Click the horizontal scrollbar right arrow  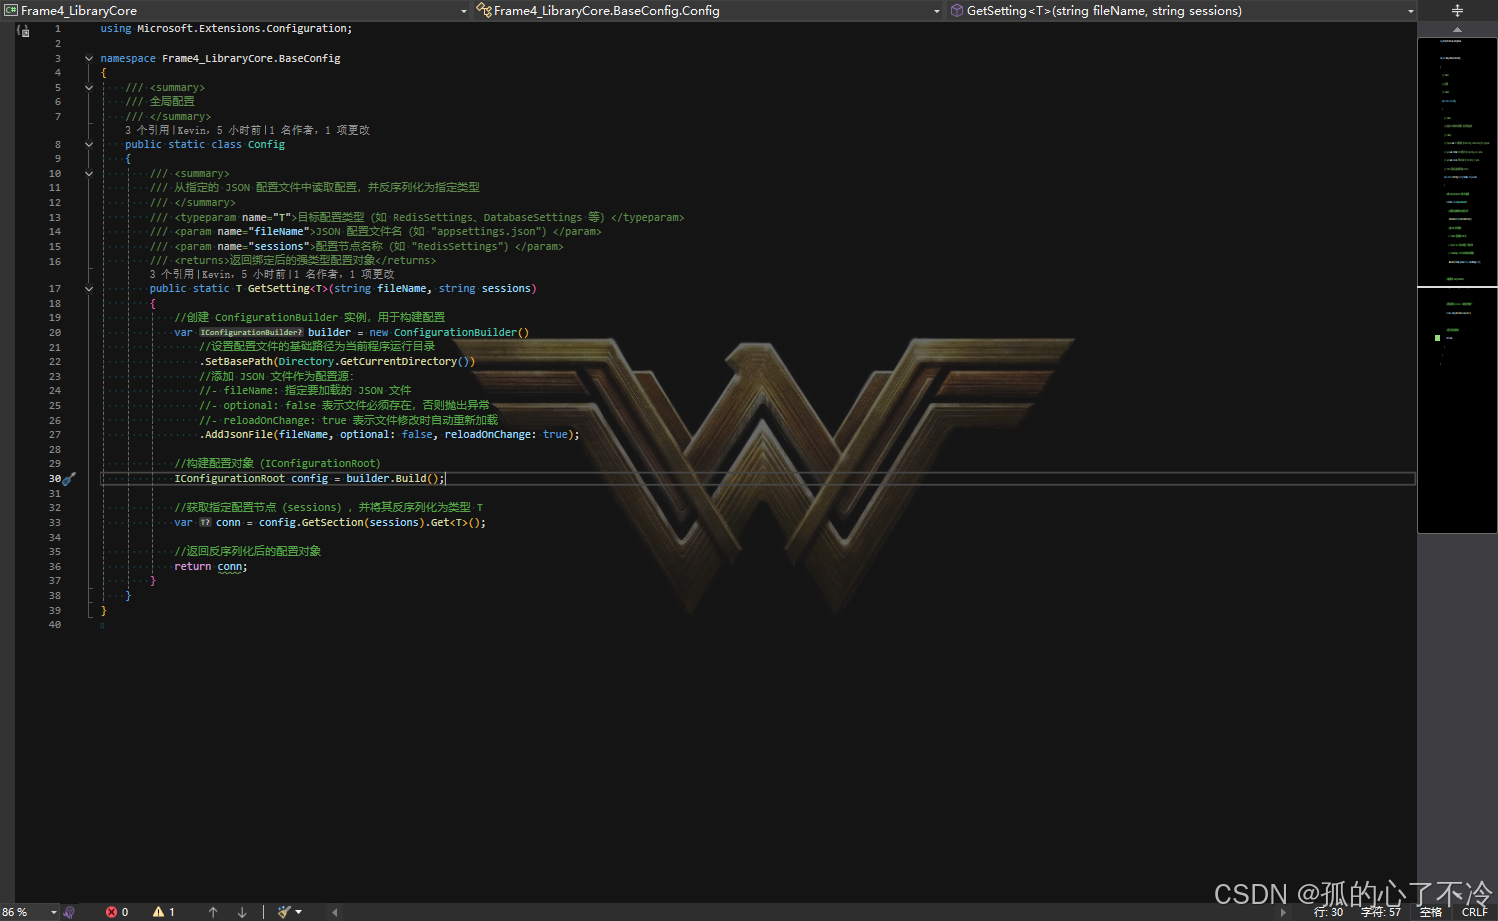coord(1284,912)
